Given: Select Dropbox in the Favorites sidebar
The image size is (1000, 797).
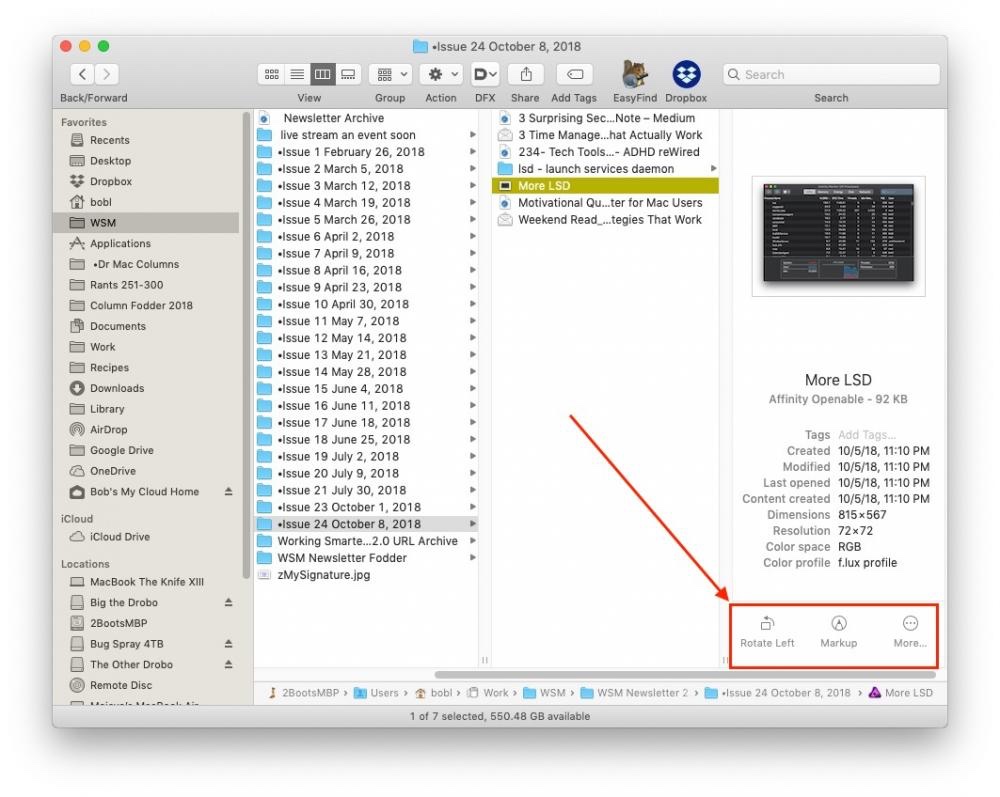Looking at the screenshot, I should click(x=110, y=182).
